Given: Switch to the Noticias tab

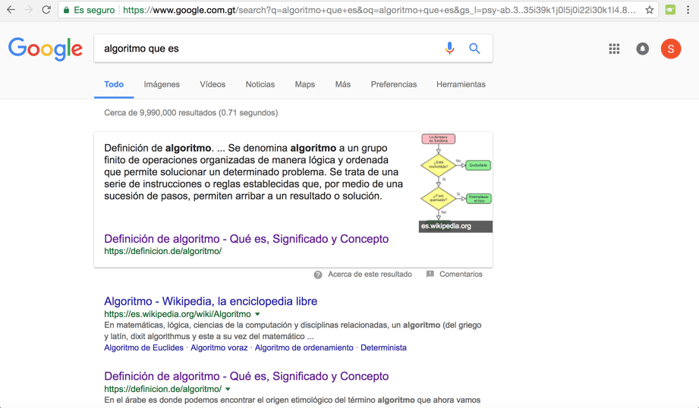Looking at the screenshot, I should tap(260, 84).
